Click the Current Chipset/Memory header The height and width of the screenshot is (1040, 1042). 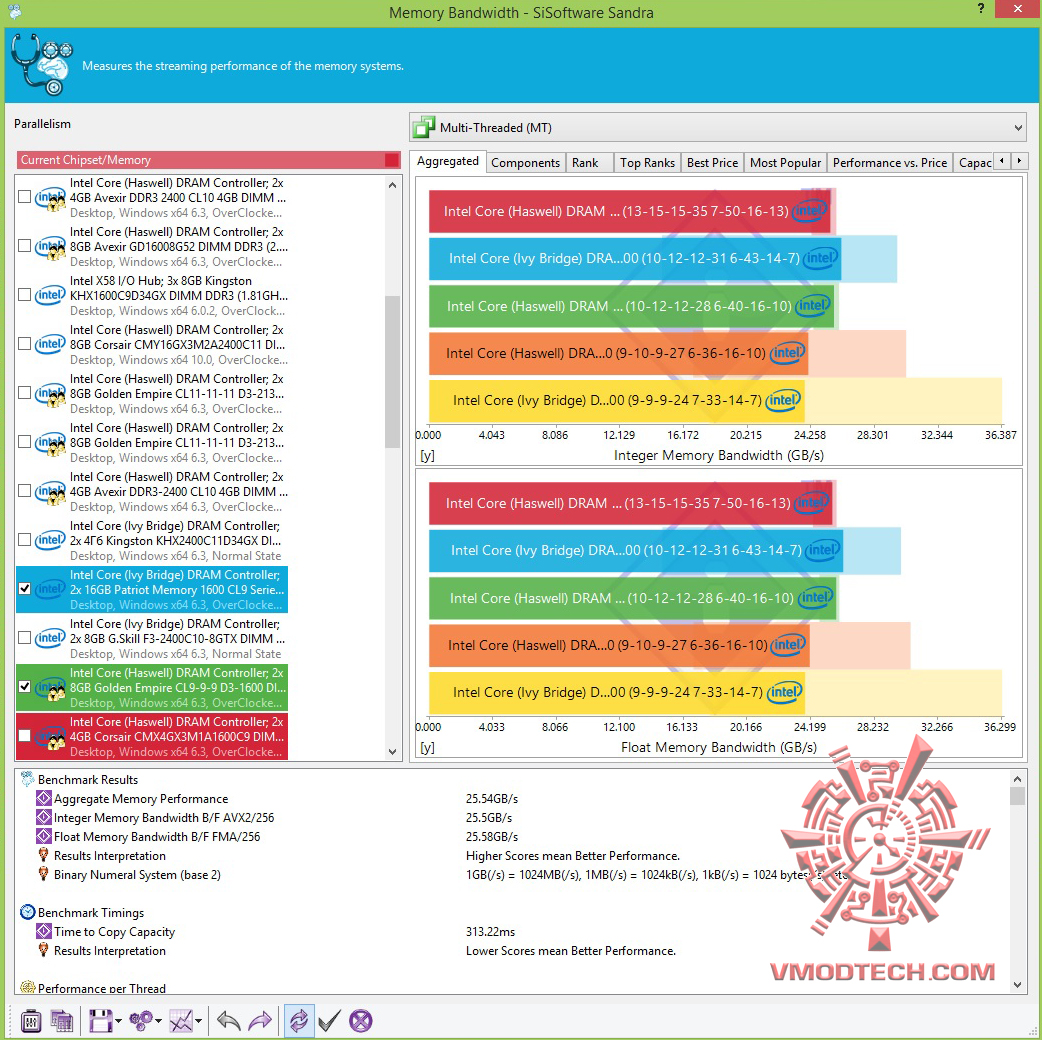click(208, 159)
